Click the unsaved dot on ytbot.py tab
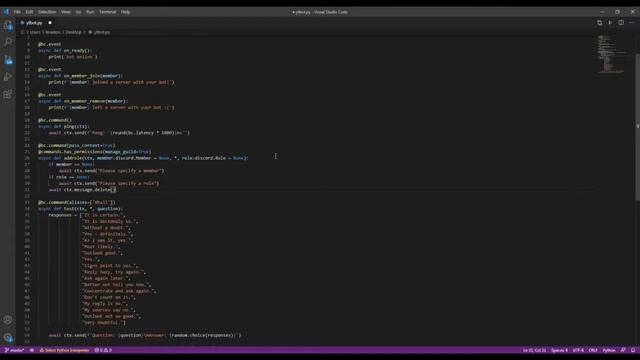 [x=50, y=23]
